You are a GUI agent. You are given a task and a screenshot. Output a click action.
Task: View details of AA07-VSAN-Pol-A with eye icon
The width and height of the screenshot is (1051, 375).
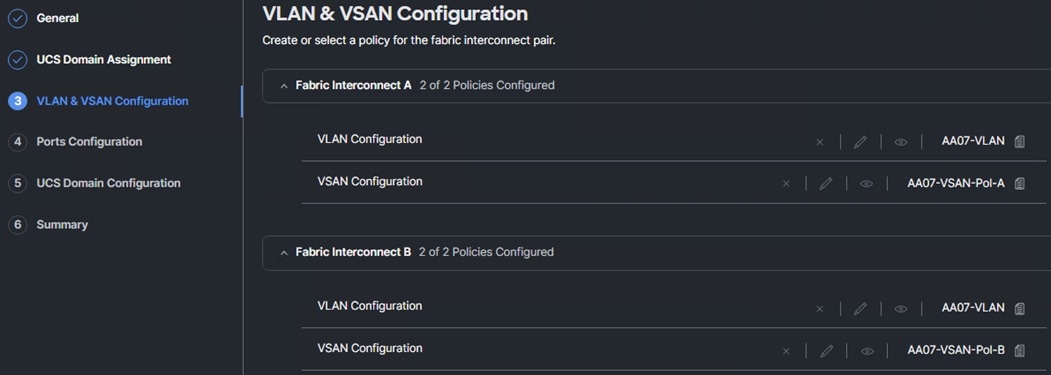[867, 184]
